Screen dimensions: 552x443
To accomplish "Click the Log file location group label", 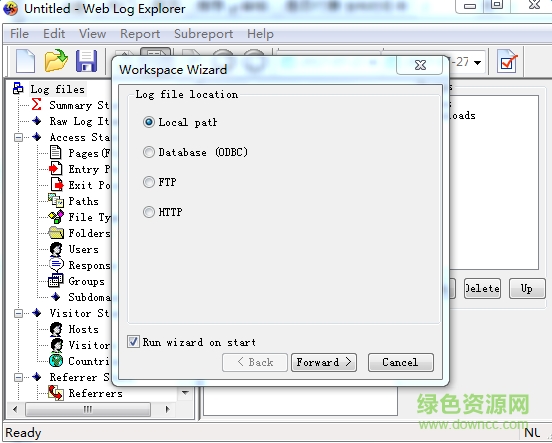I will (x=187, y=94).
